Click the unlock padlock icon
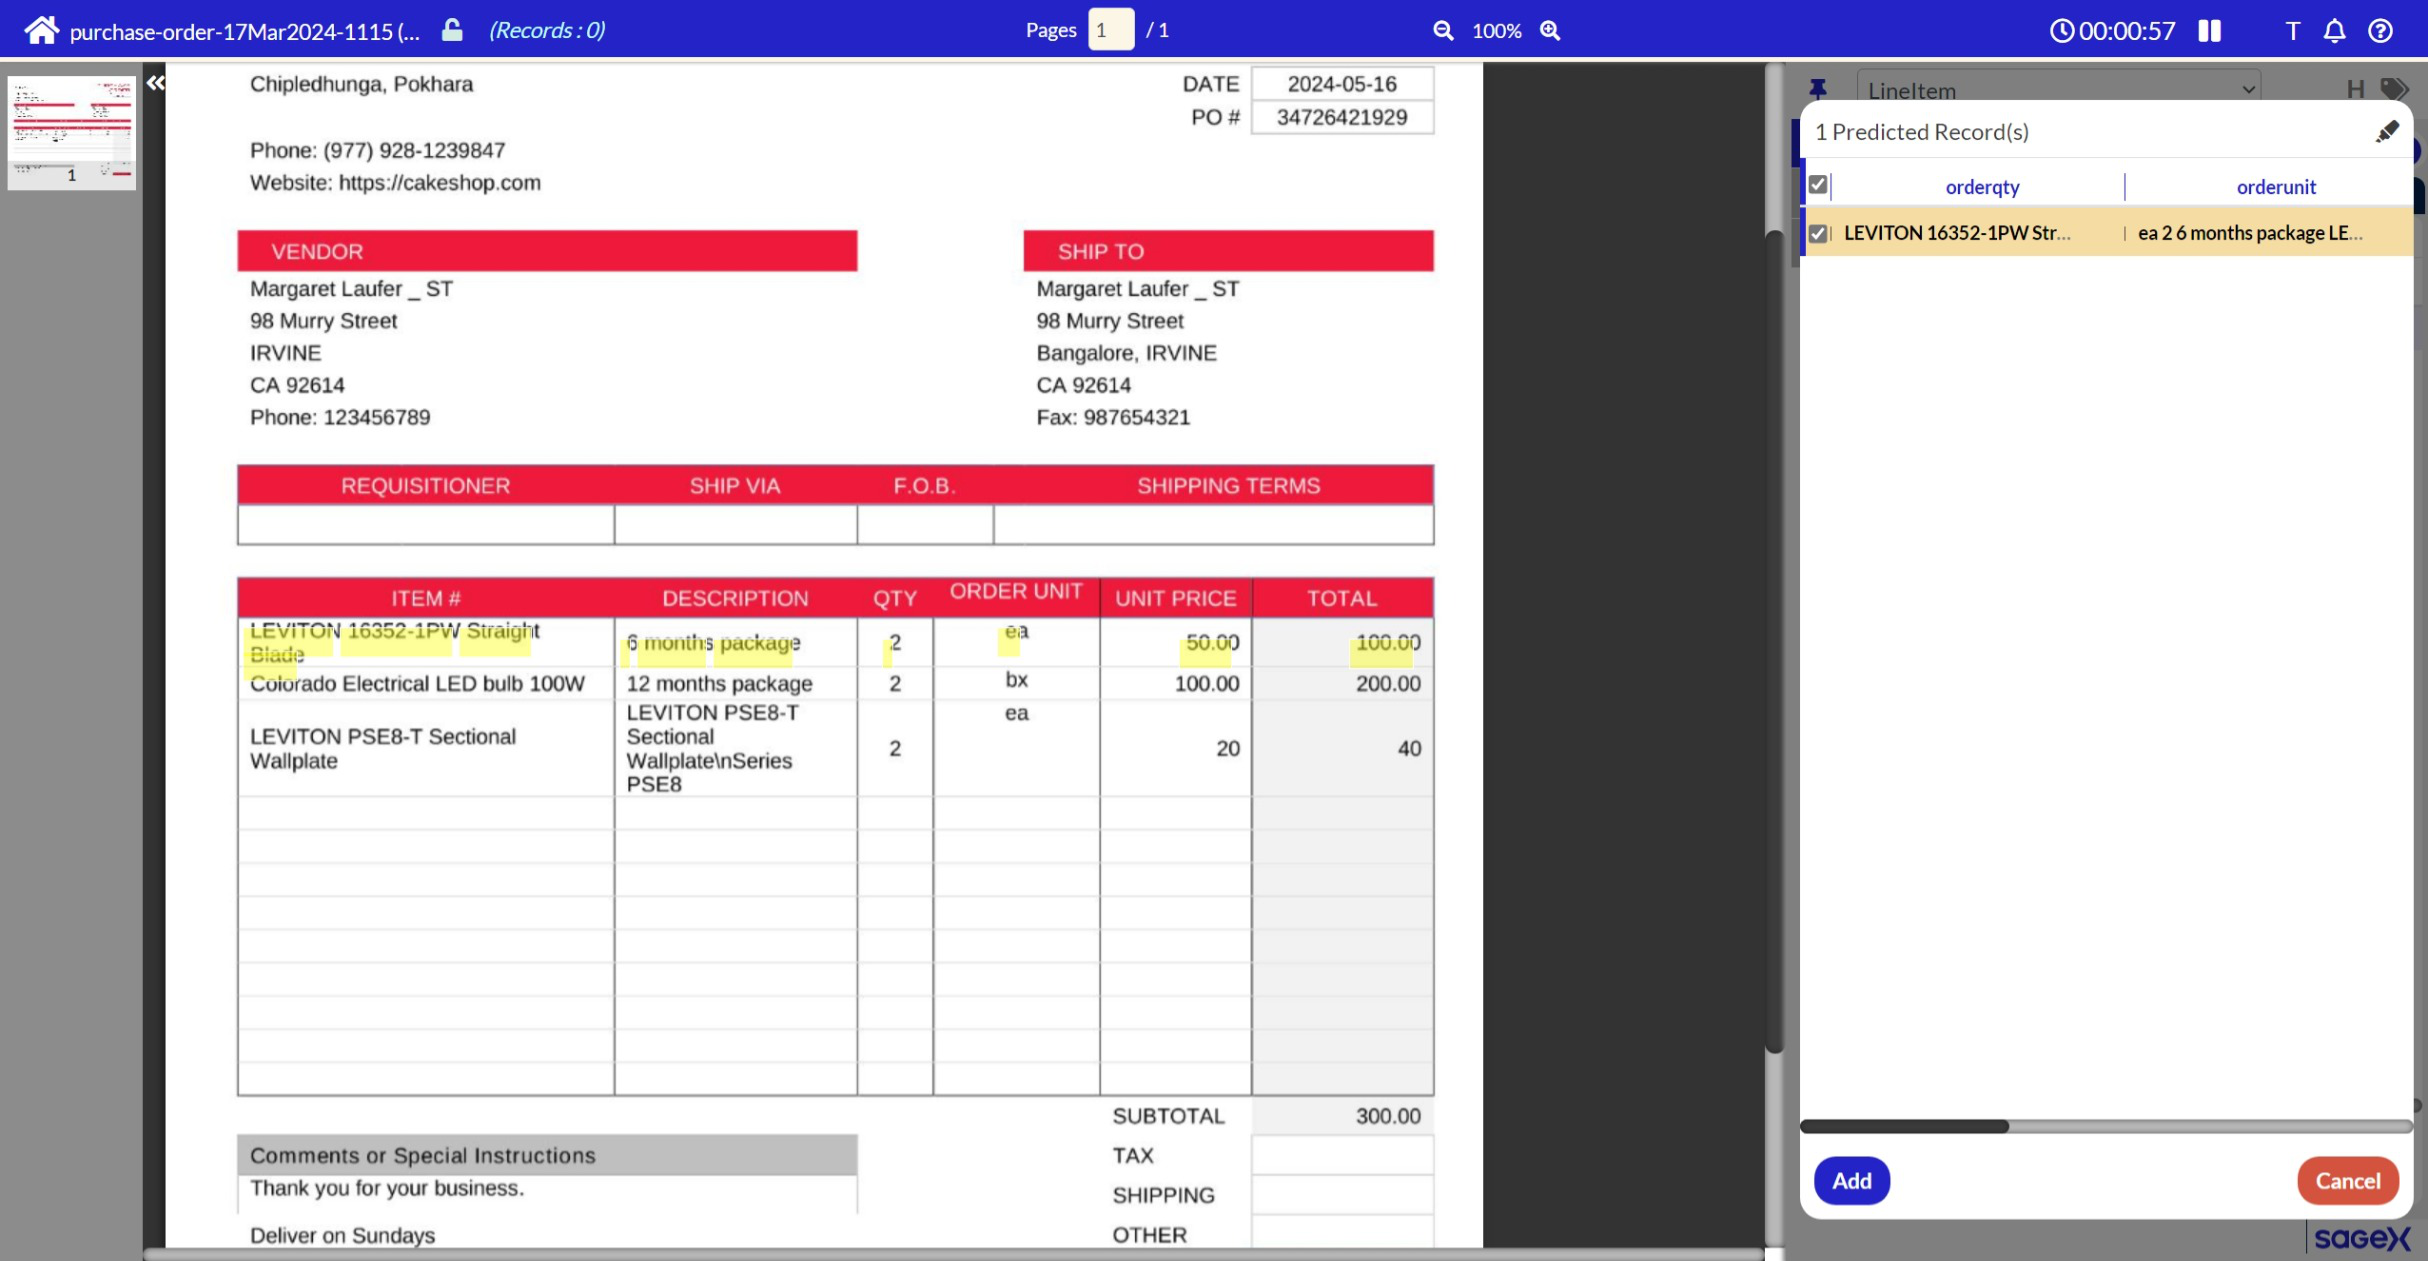This screenshot has width=2428, height=1261. pos(452,30)
